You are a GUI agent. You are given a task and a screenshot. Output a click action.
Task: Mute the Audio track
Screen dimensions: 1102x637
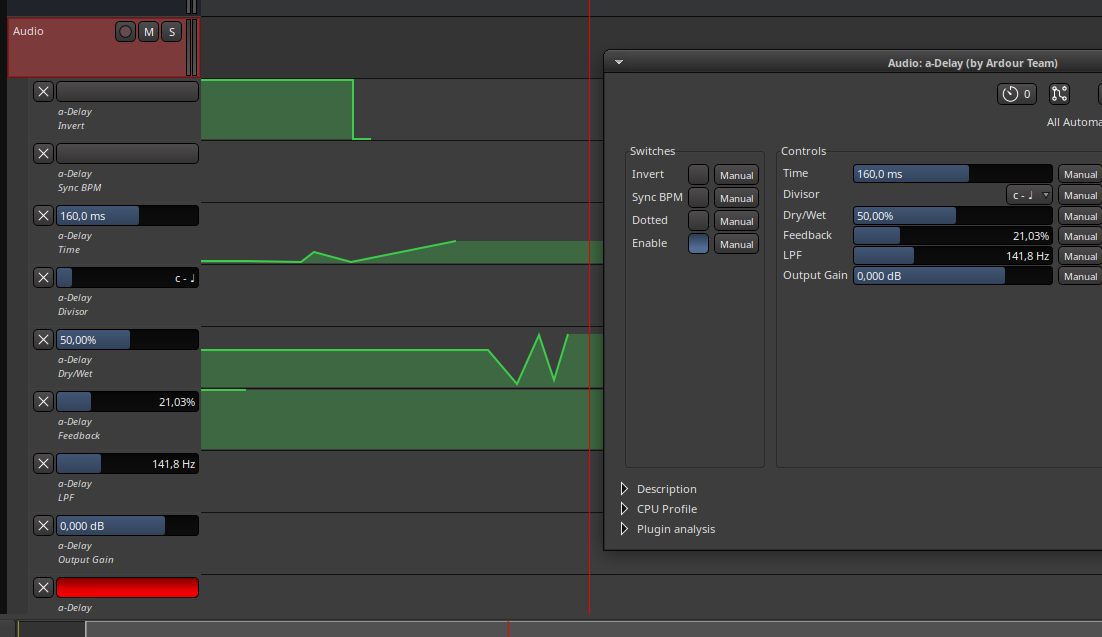(148, 32)
